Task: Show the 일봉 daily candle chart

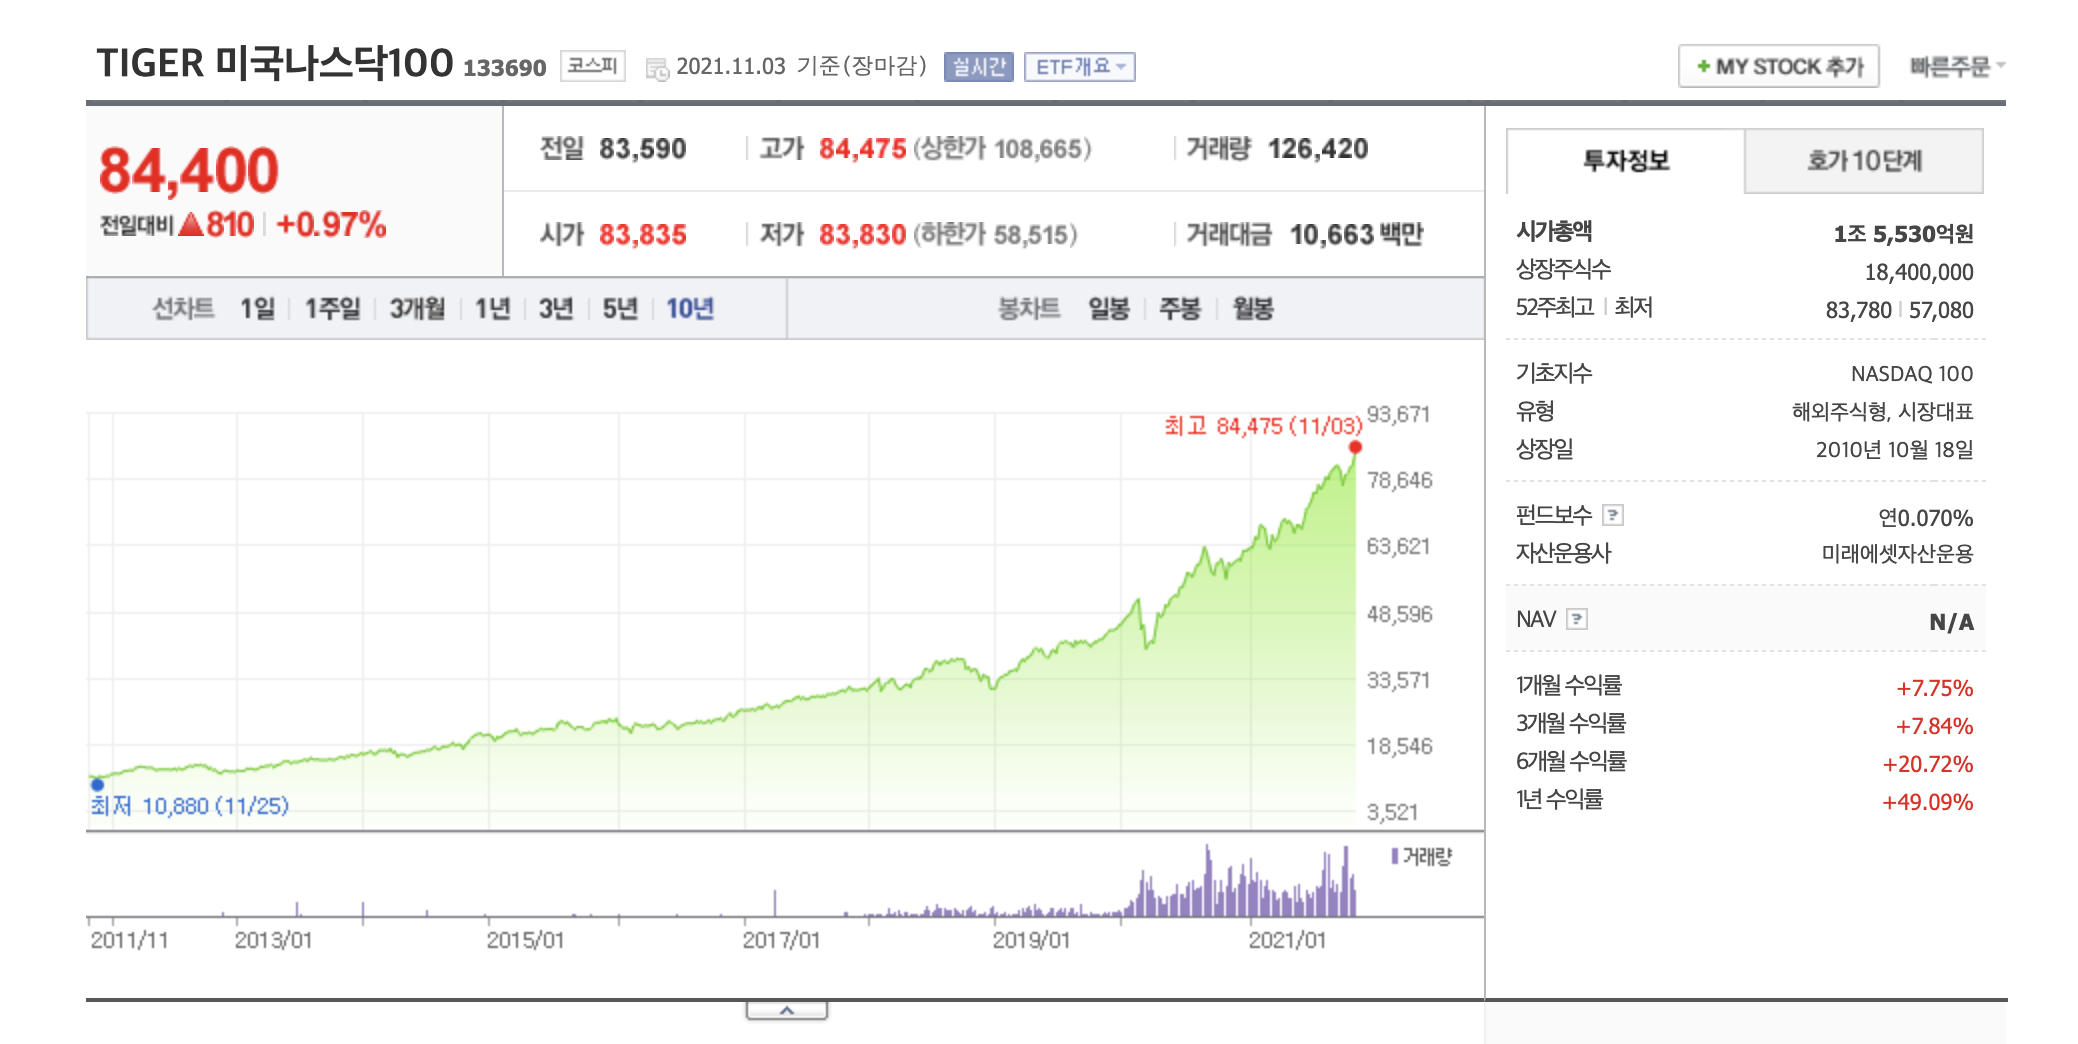Action: [x=1109, y=309]
